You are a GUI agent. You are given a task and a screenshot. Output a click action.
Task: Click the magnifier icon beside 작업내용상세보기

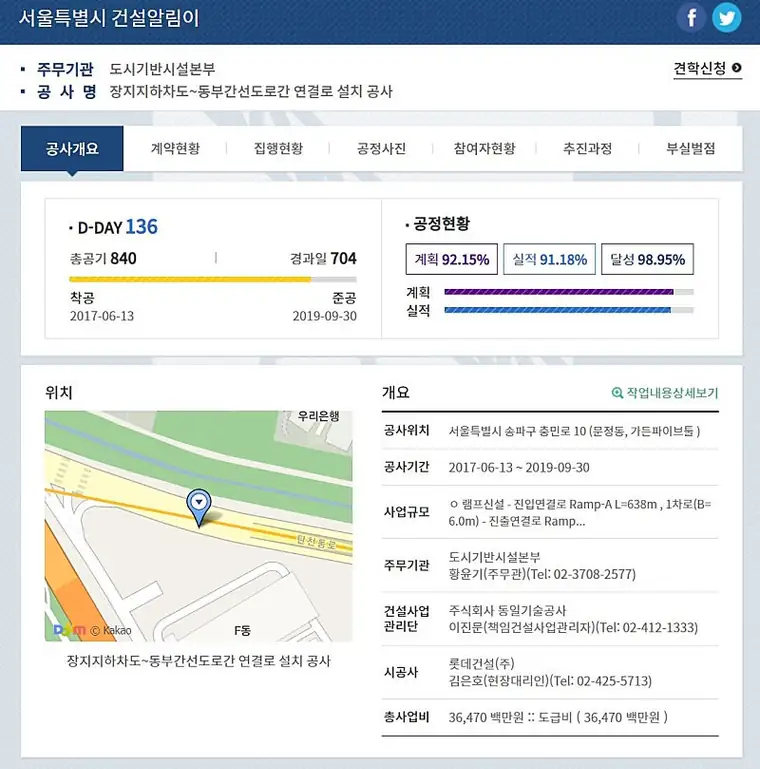pyautogui.click(x=617, y=393)
